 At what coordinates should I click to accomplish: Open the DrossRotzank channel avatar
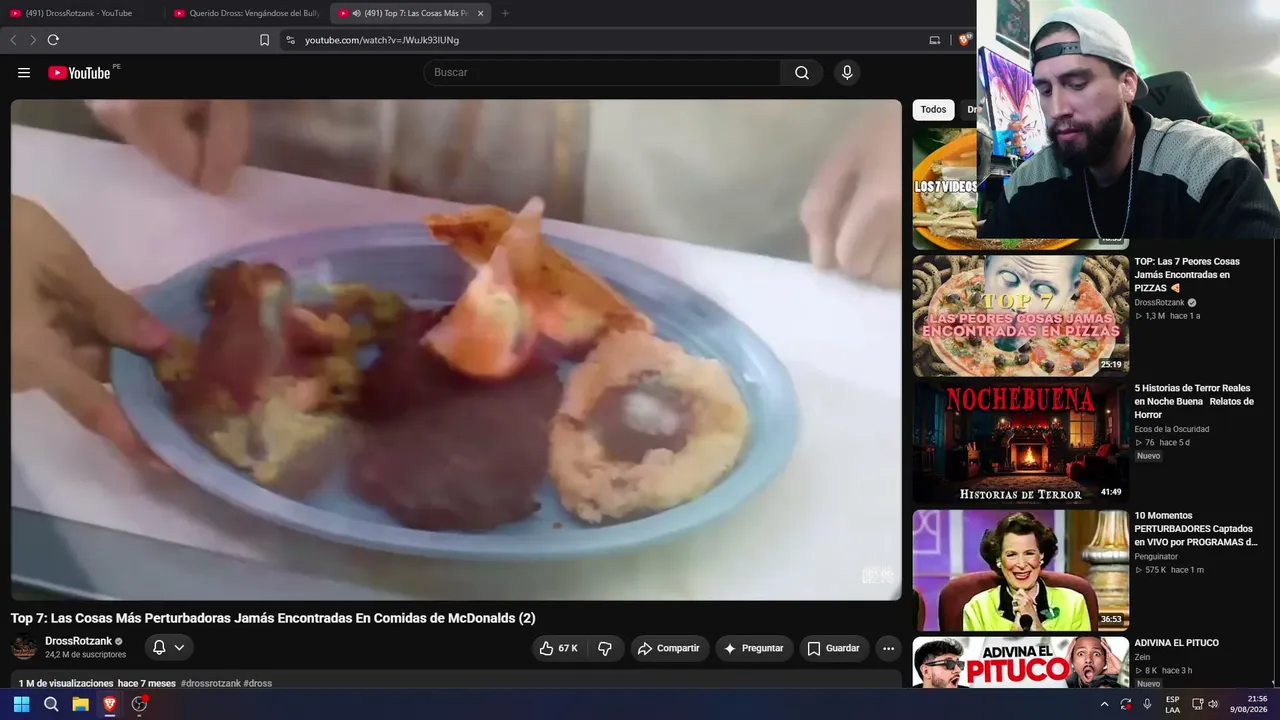coord(24,647)
